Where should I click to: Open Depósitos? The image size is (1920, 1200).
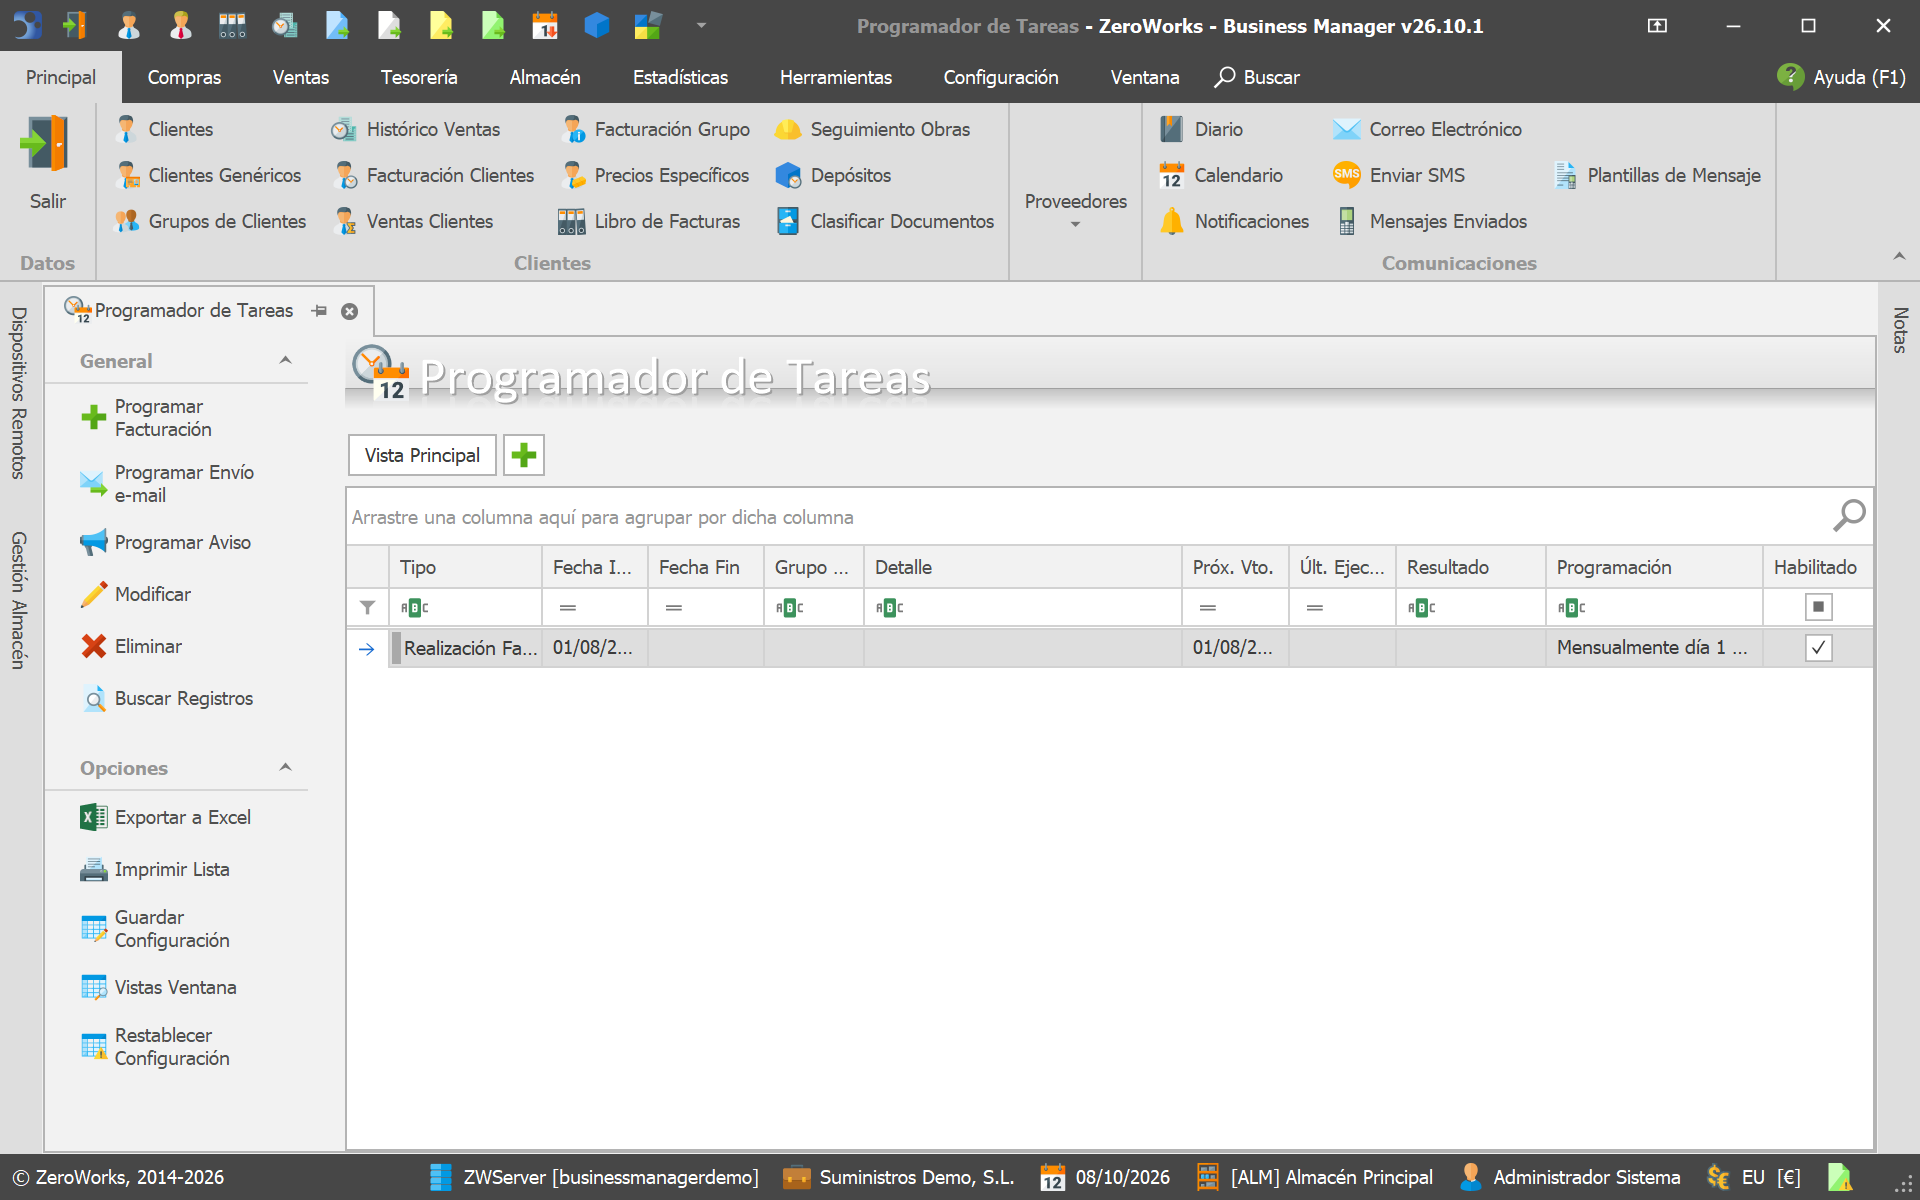coord(834,175)
